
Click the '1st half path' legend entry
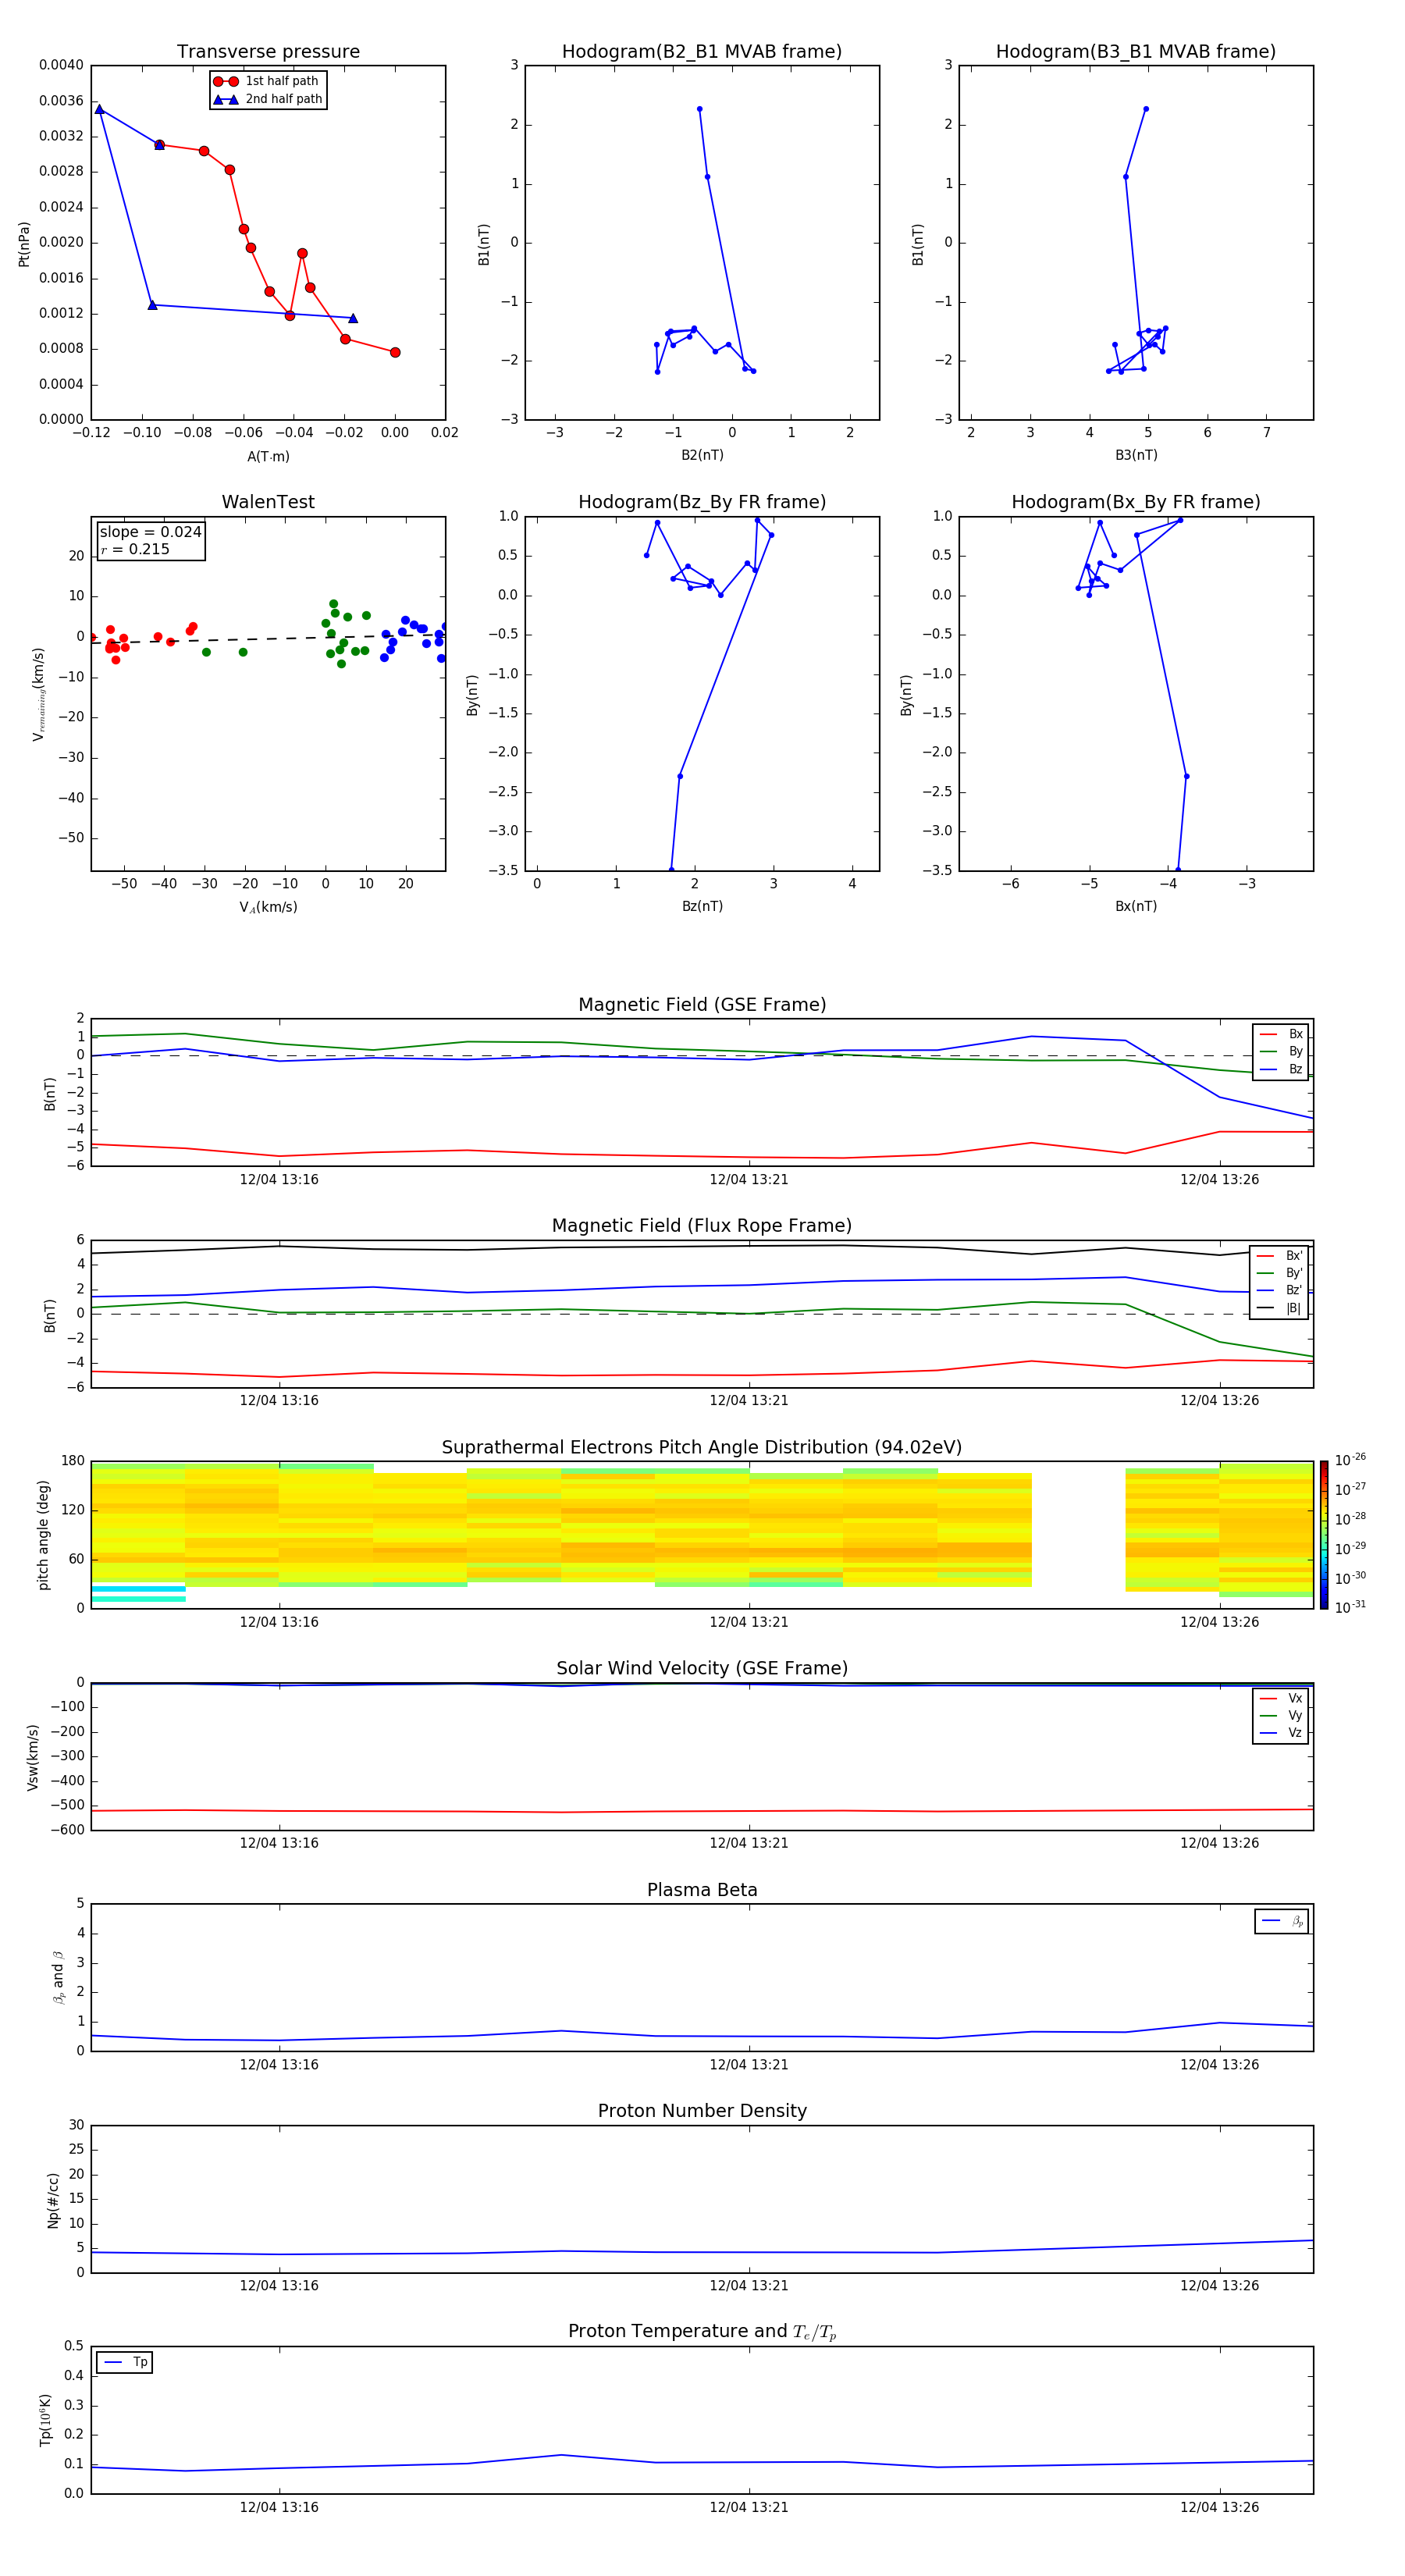pos(267,81)
